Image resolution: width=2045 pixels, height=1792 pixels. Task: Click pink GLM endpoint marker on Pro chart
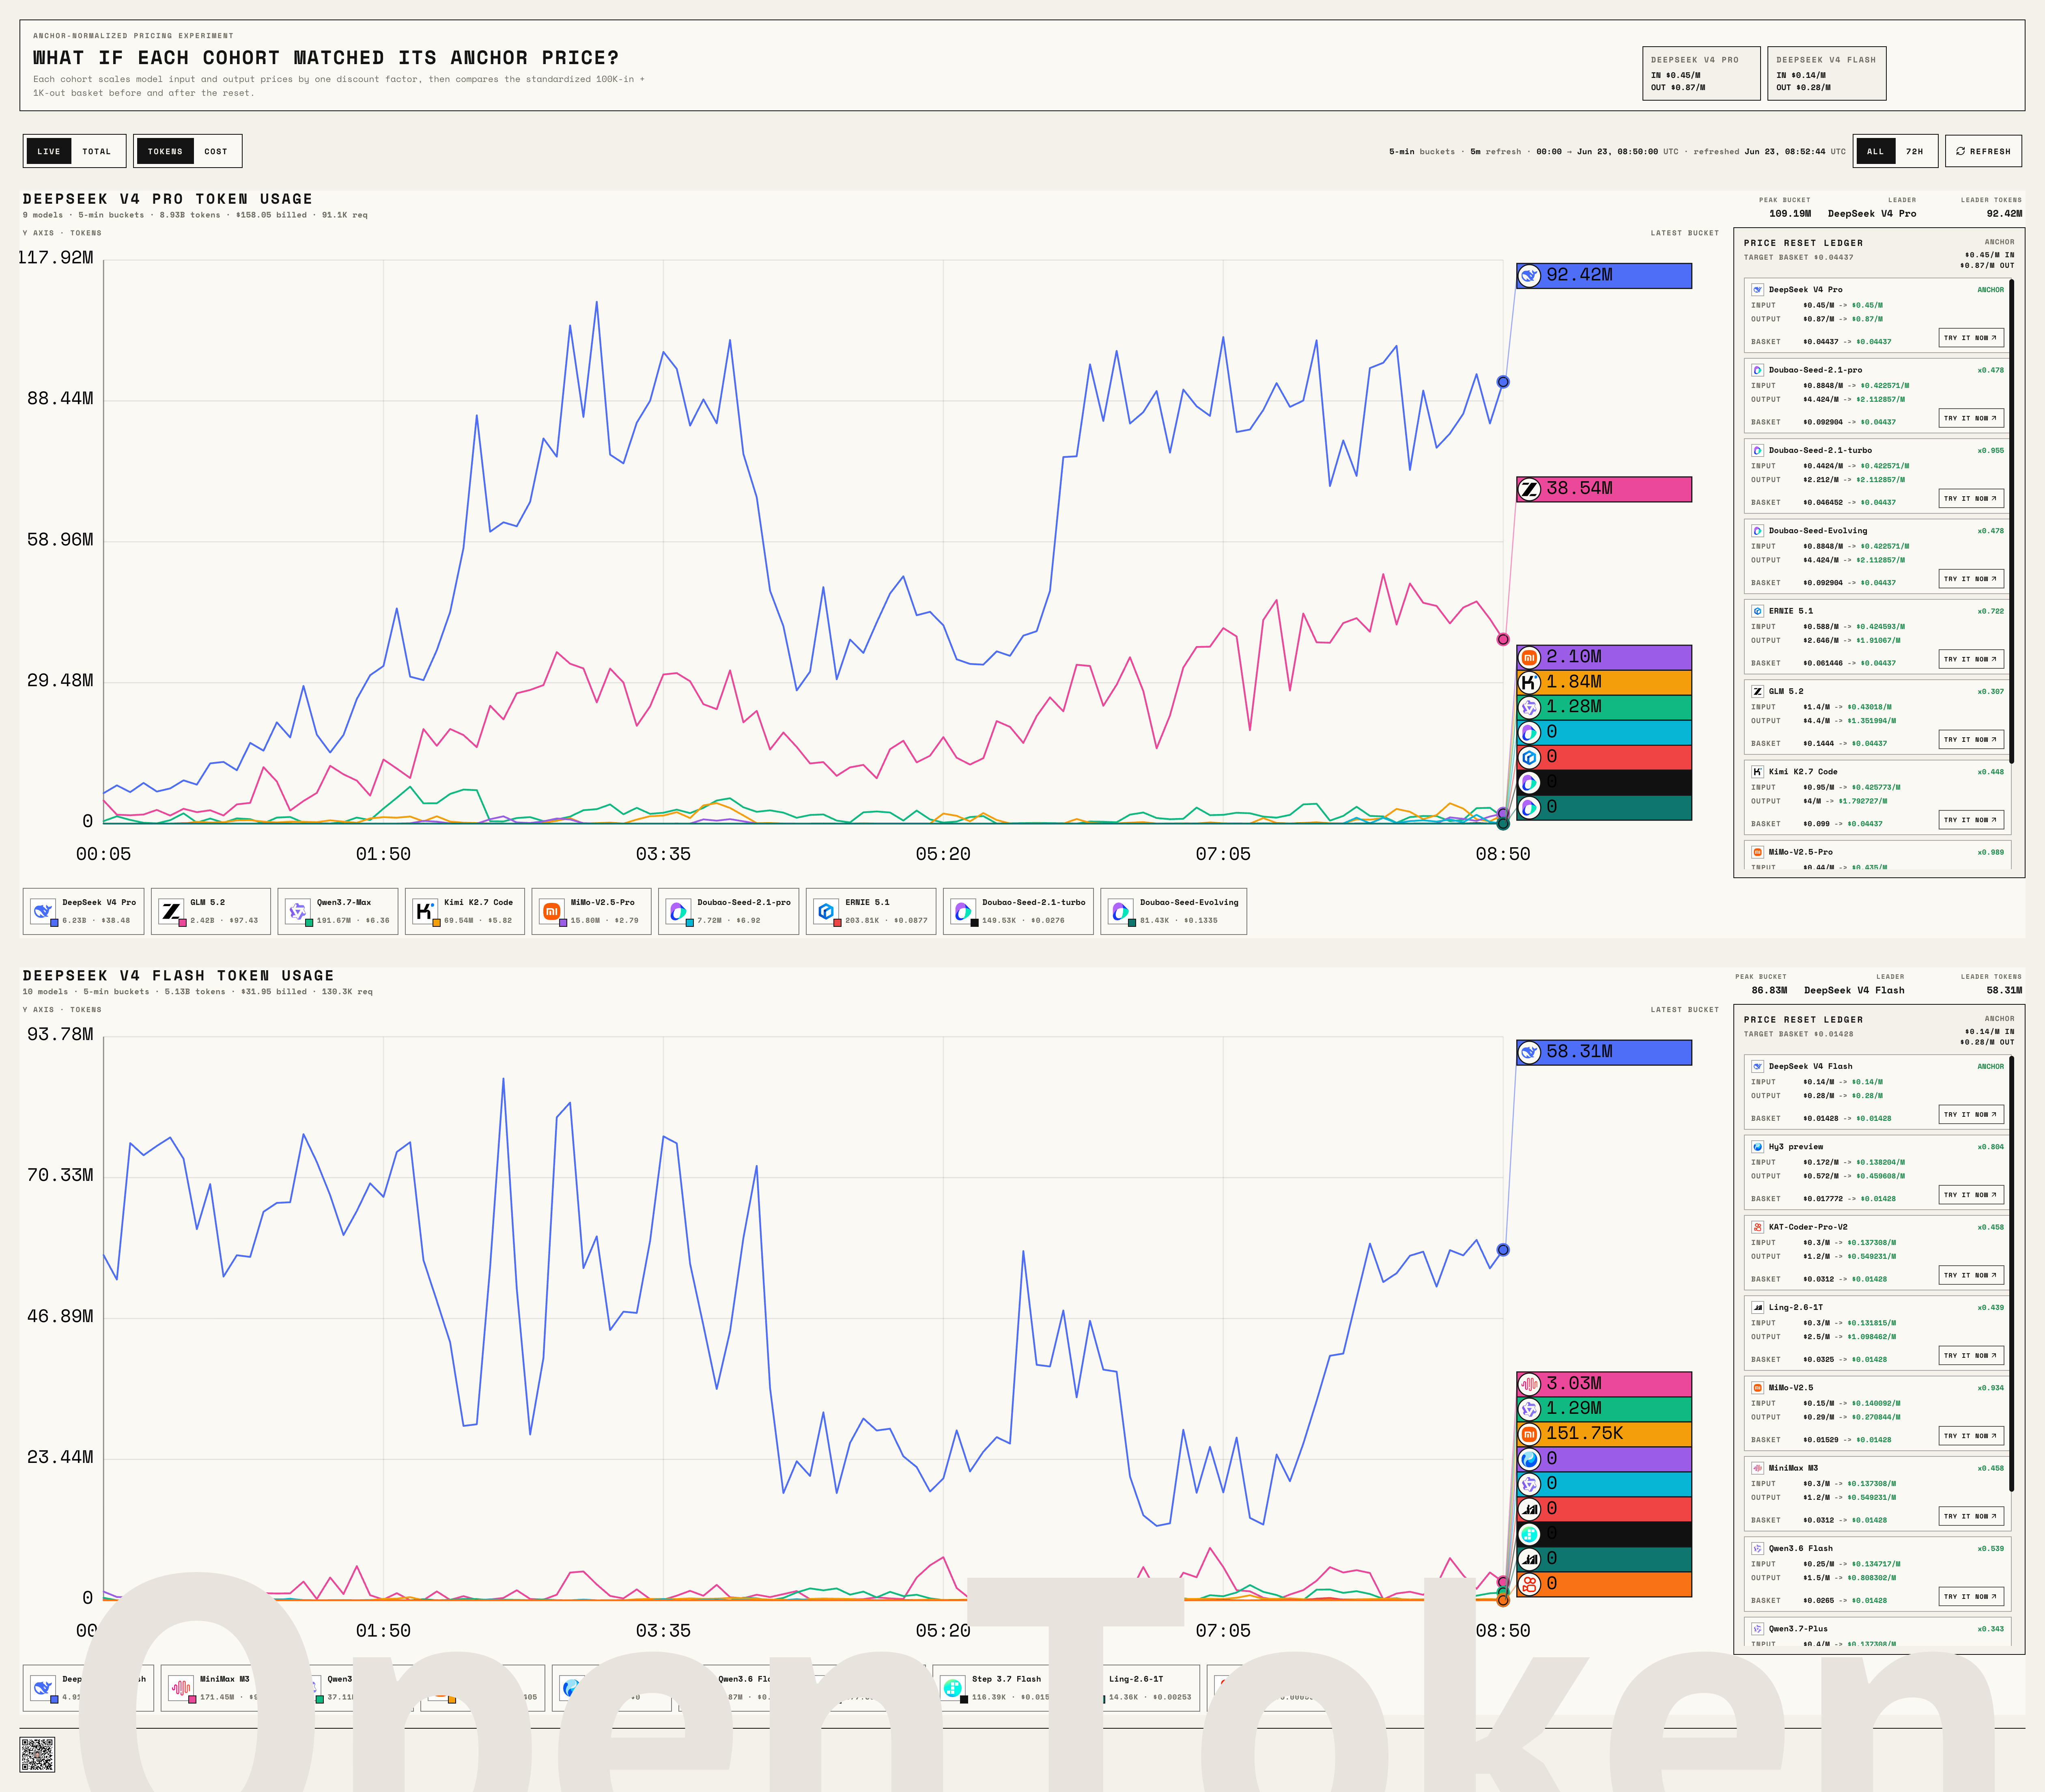[x=1503, y=640]
